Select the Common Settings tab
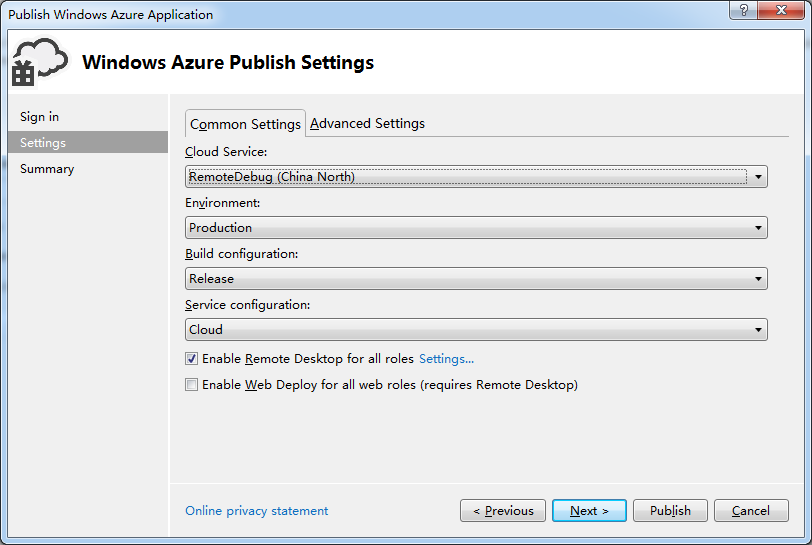Screen dimensions: 812x545 pos(245,124)
